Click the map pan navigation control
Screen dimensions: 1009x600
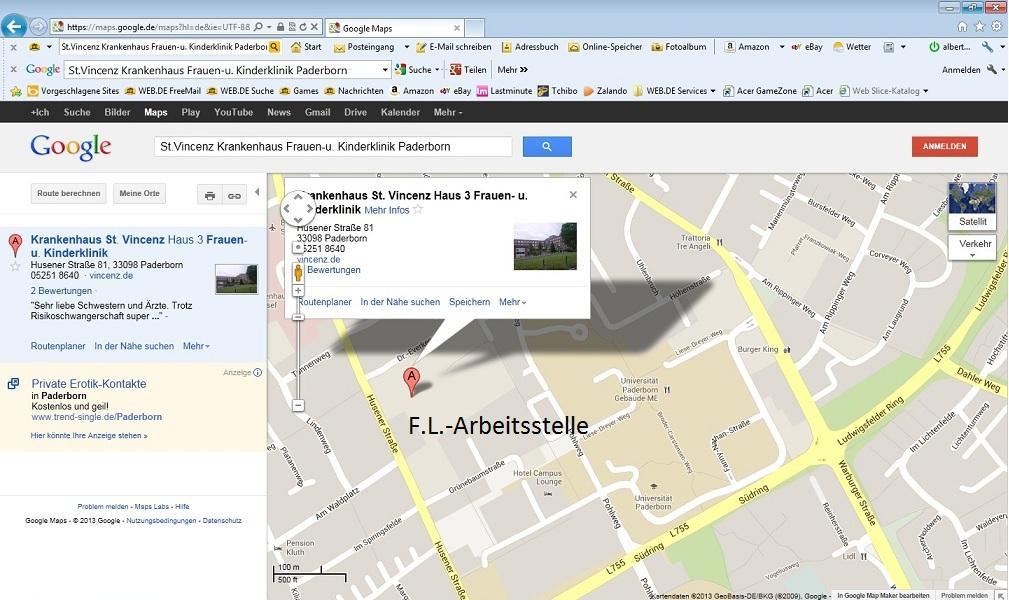click(x=298, y=208)
